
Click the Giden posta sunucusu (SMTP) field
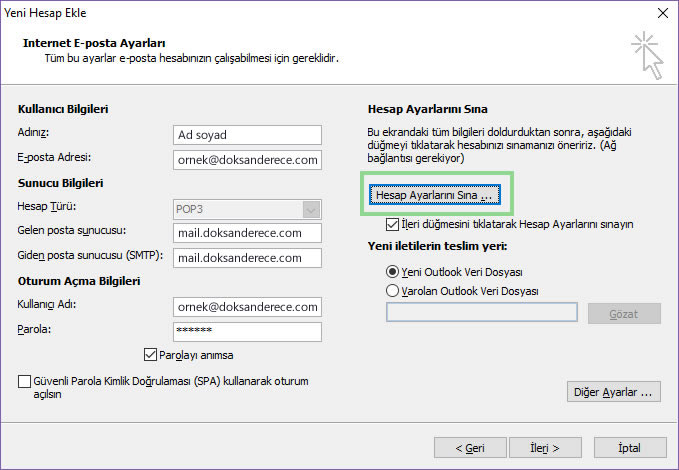(247, 258)
